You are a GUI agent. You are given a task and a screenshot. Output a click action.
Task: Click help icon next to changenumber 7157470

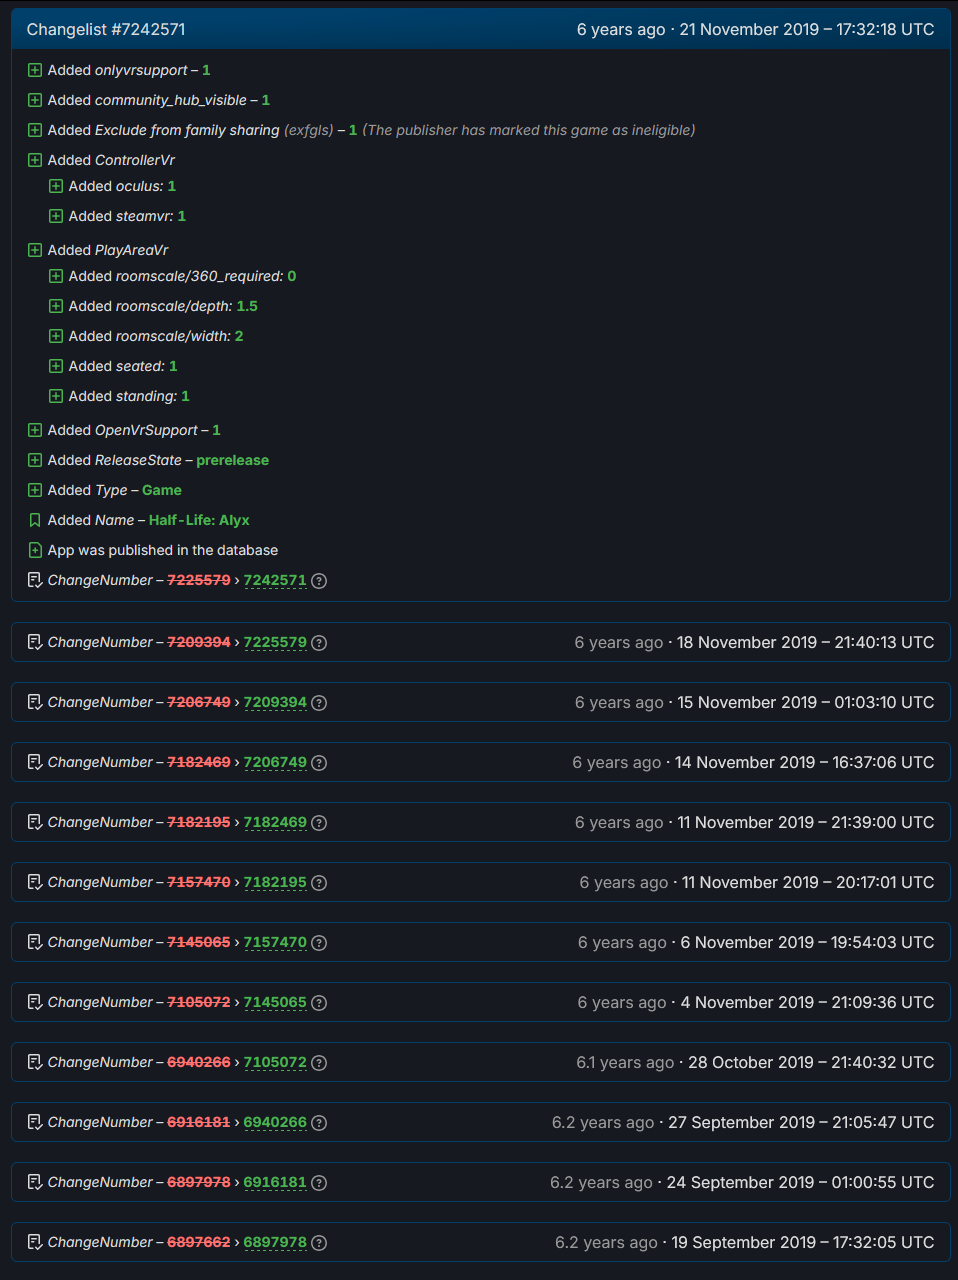[x=319, y=943]
